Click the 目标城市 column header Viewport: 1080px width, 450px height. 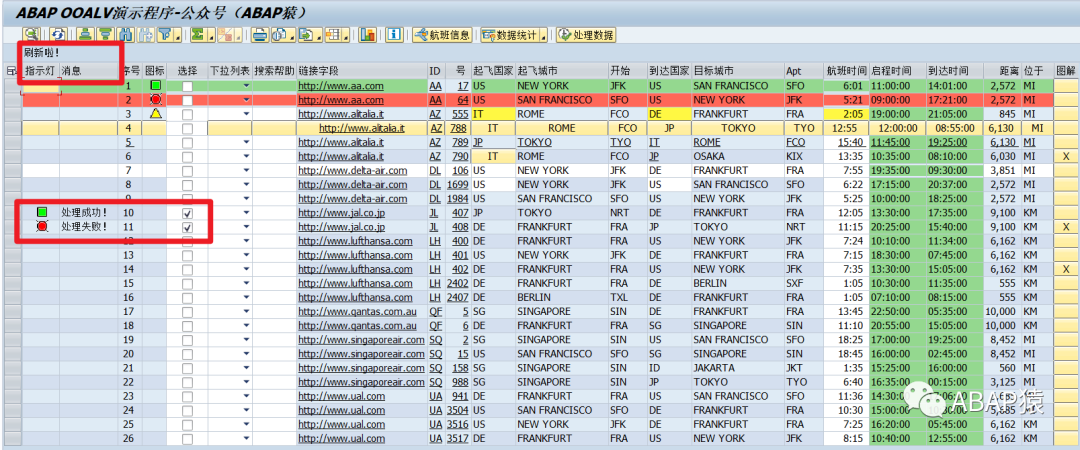coord(738,70)
